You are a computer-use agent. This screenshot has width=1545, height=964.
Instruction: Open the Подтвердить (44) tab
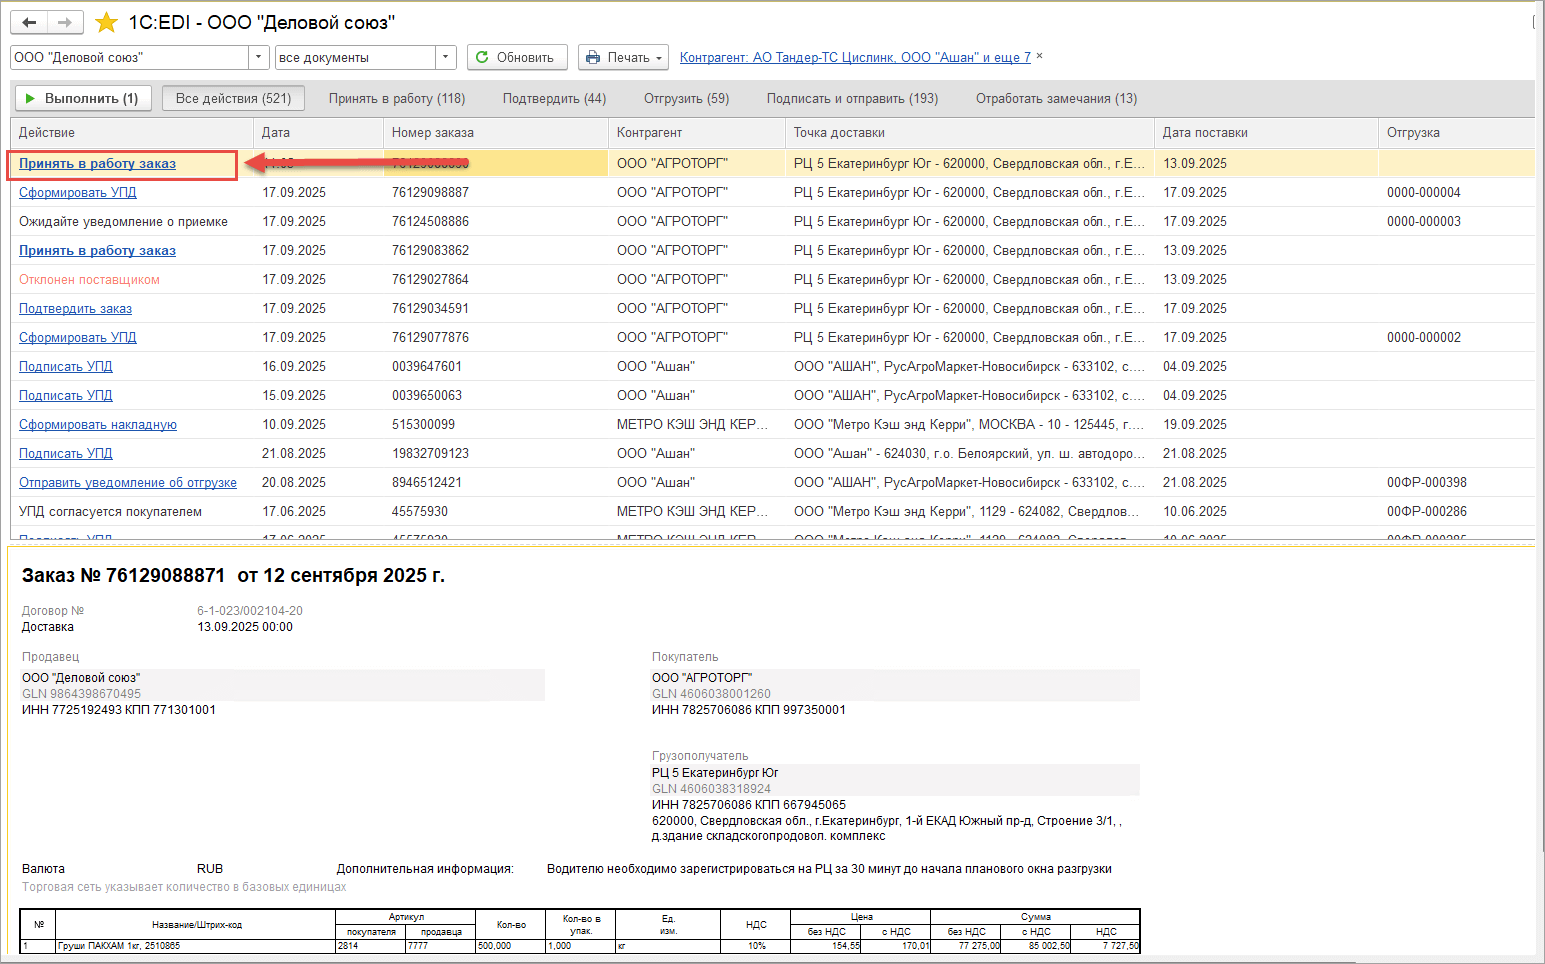(554, 98)
